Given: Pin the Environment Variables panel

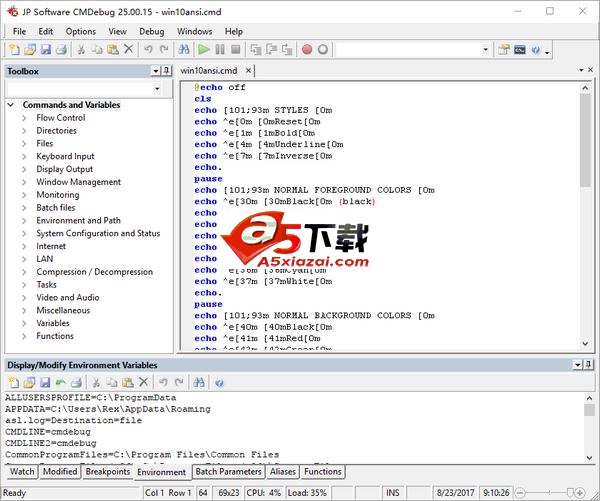Looking at the screenshot, I should coord(589,365).
